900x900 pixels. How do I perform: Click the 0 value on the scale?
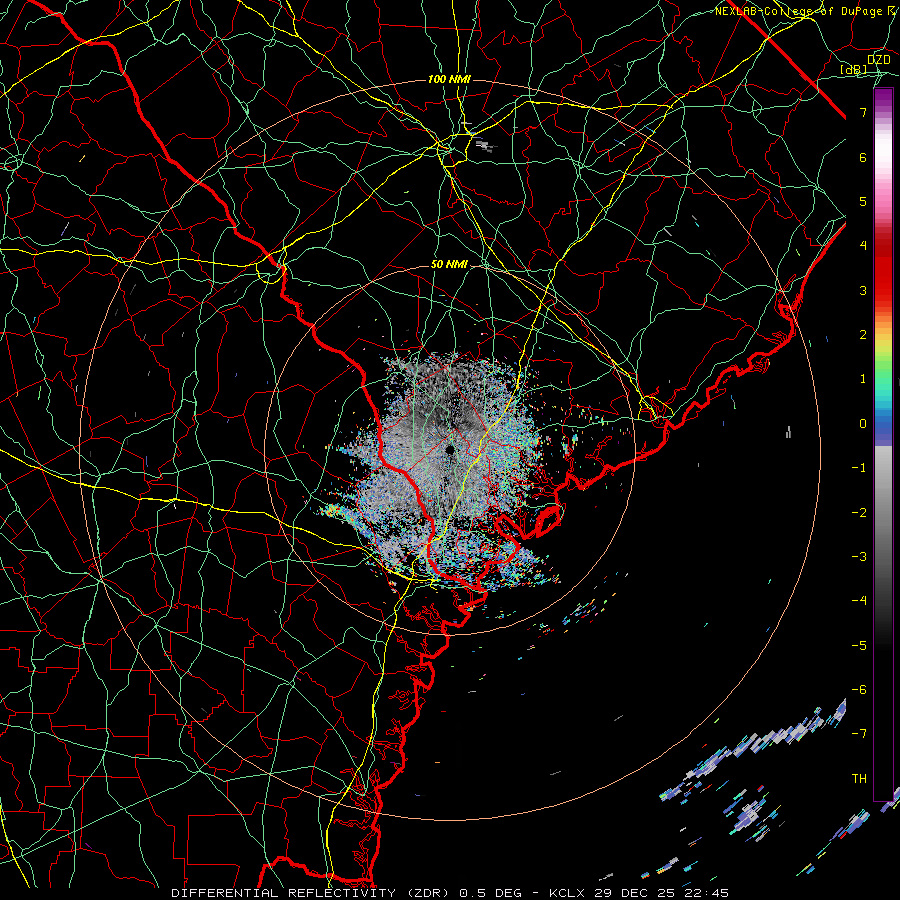click(x=863, y=424)
